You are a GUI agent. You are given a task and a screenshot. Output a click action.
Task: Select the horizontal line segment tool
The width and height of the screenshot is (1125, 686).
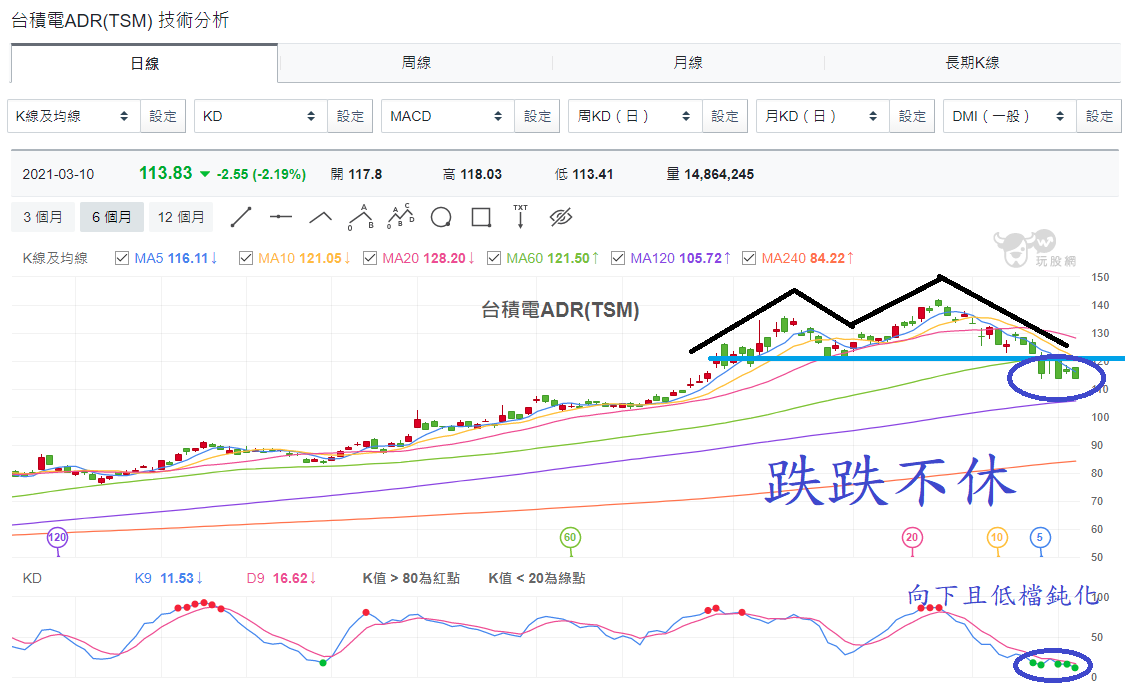[281, 217]
